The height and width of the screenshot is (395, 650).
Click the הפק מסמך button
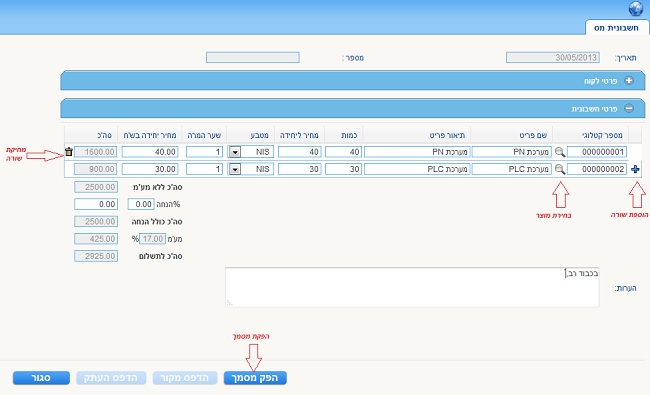[255, 378]
